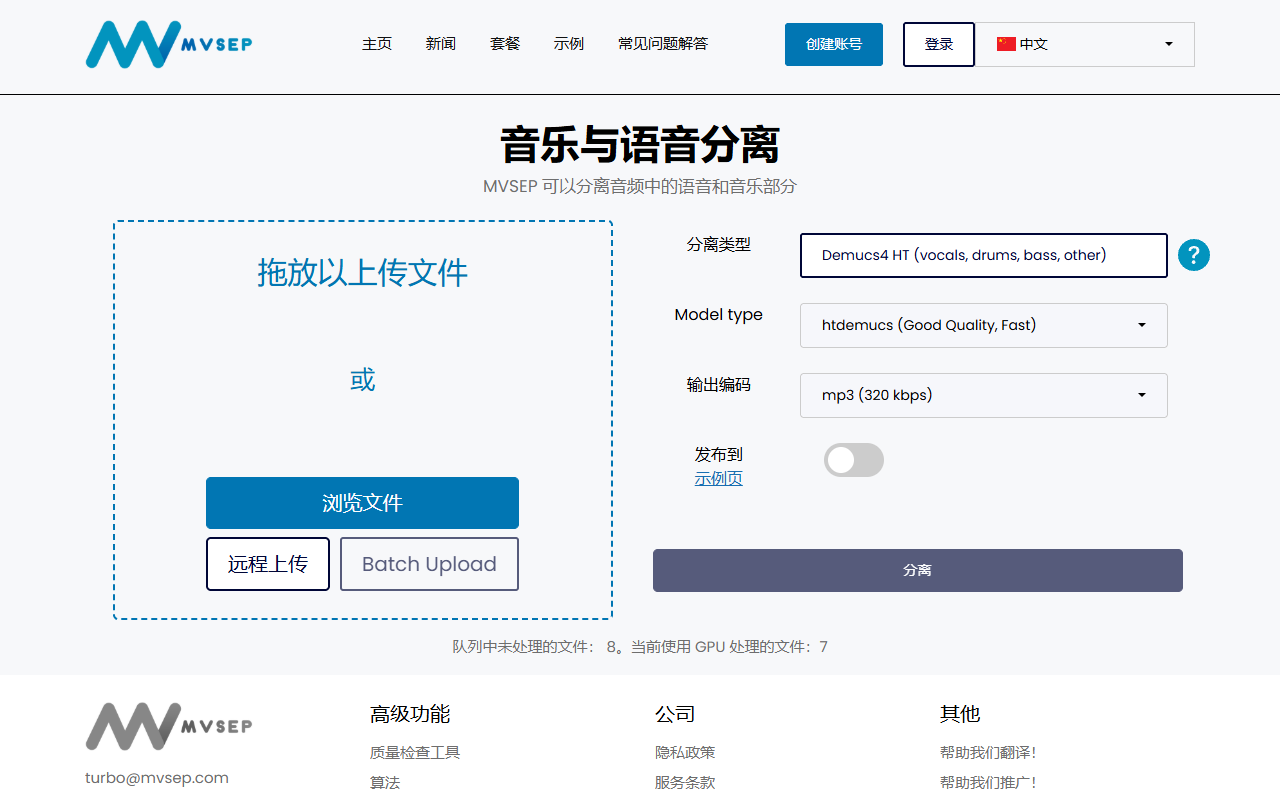Open the 中文 language selector
The image size is (1280, 800).
point(1085,44)
